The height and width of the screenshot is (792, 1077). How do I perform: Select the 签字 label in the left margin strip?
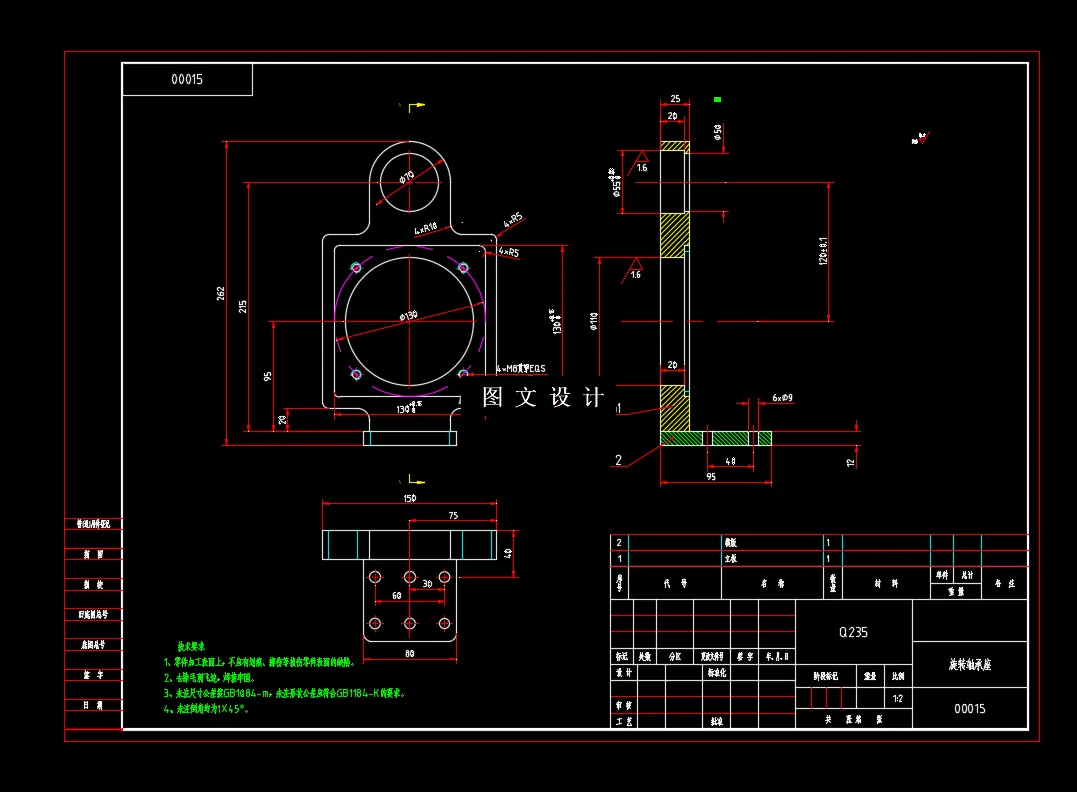click(93, 675)
